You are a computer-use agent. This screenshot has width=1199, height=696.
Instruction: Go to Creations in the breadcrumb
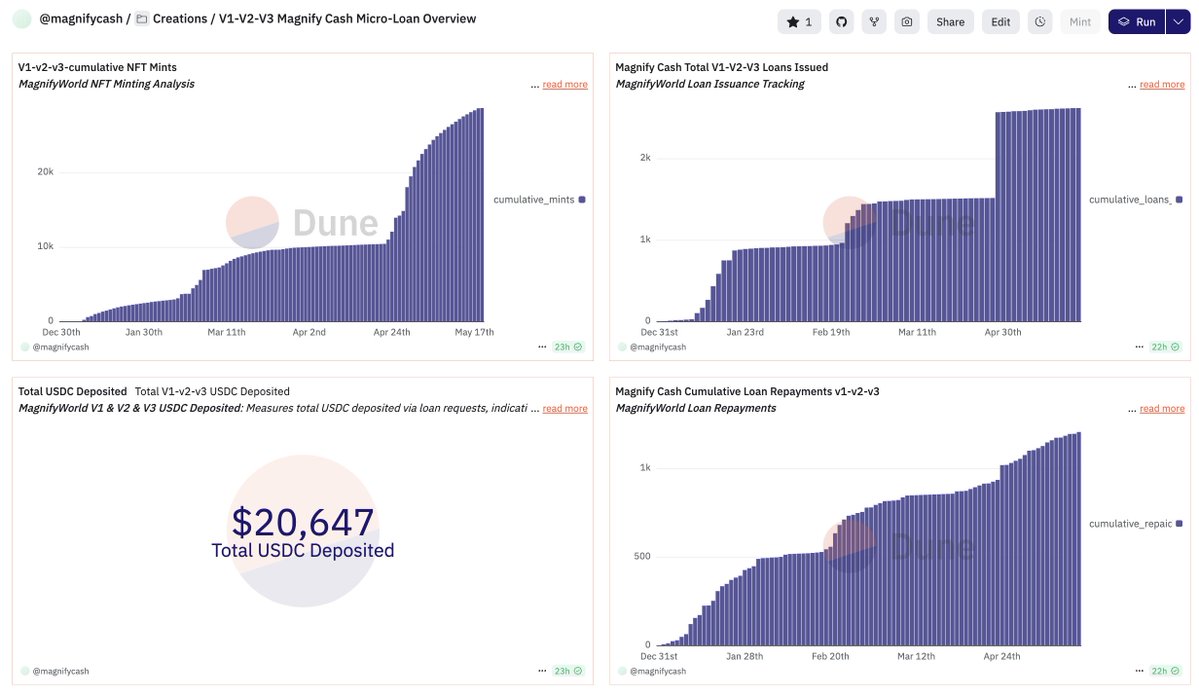pyautogui.click(x=180, y=19)
